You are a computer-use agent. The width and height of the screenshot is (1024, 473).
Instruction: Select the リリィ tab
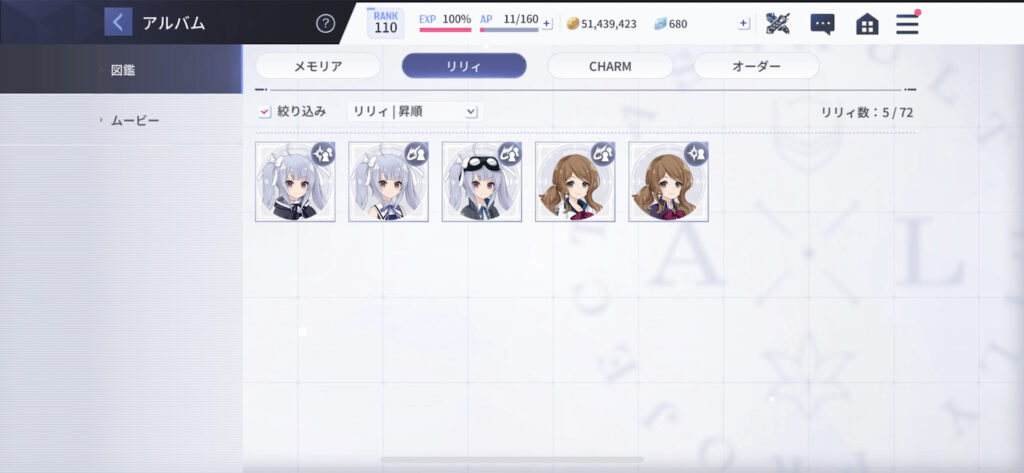pos(464,66)
